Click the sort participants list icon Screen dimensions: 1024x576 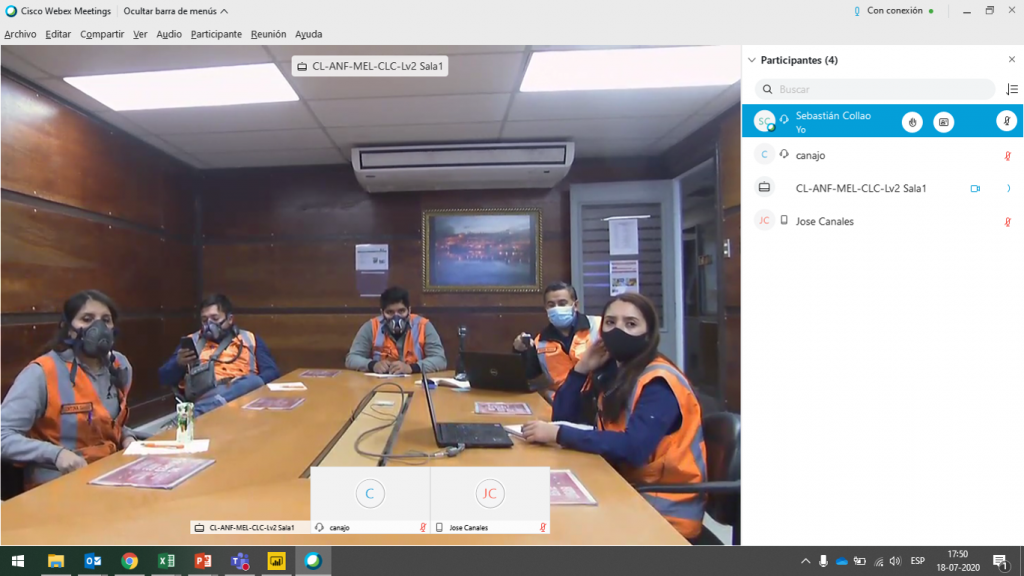(x=1011, y=89)
